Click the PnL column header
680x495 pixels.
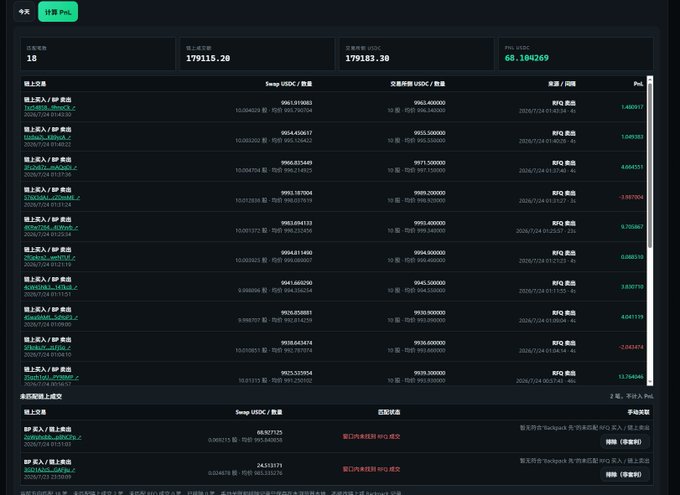tap(638, 84)
